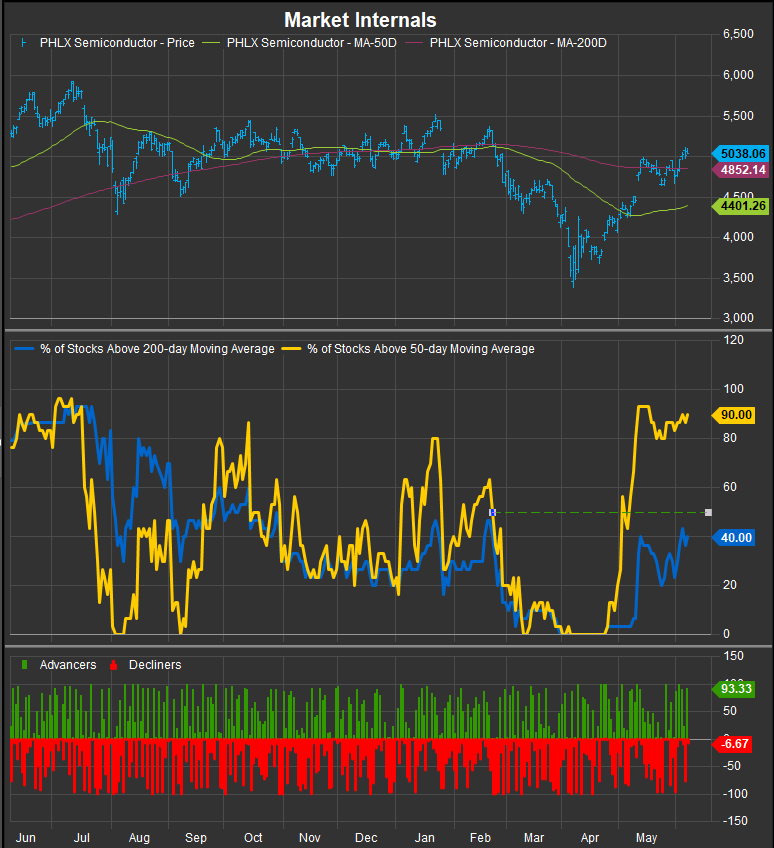Click the 20 breadth axis label
The image size is (774, 848).
coord(730,585)
